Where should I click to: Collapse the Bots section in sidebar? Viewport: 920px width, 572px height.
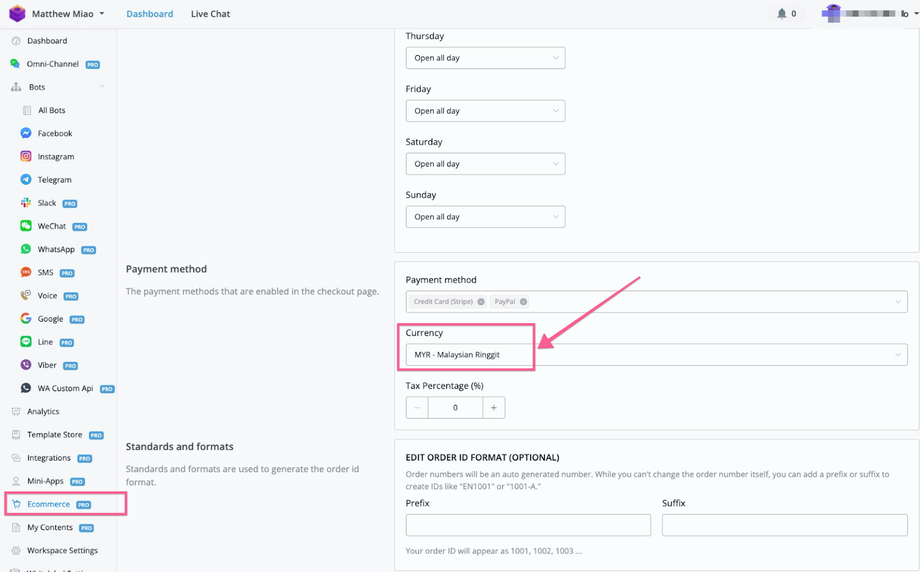102,87
